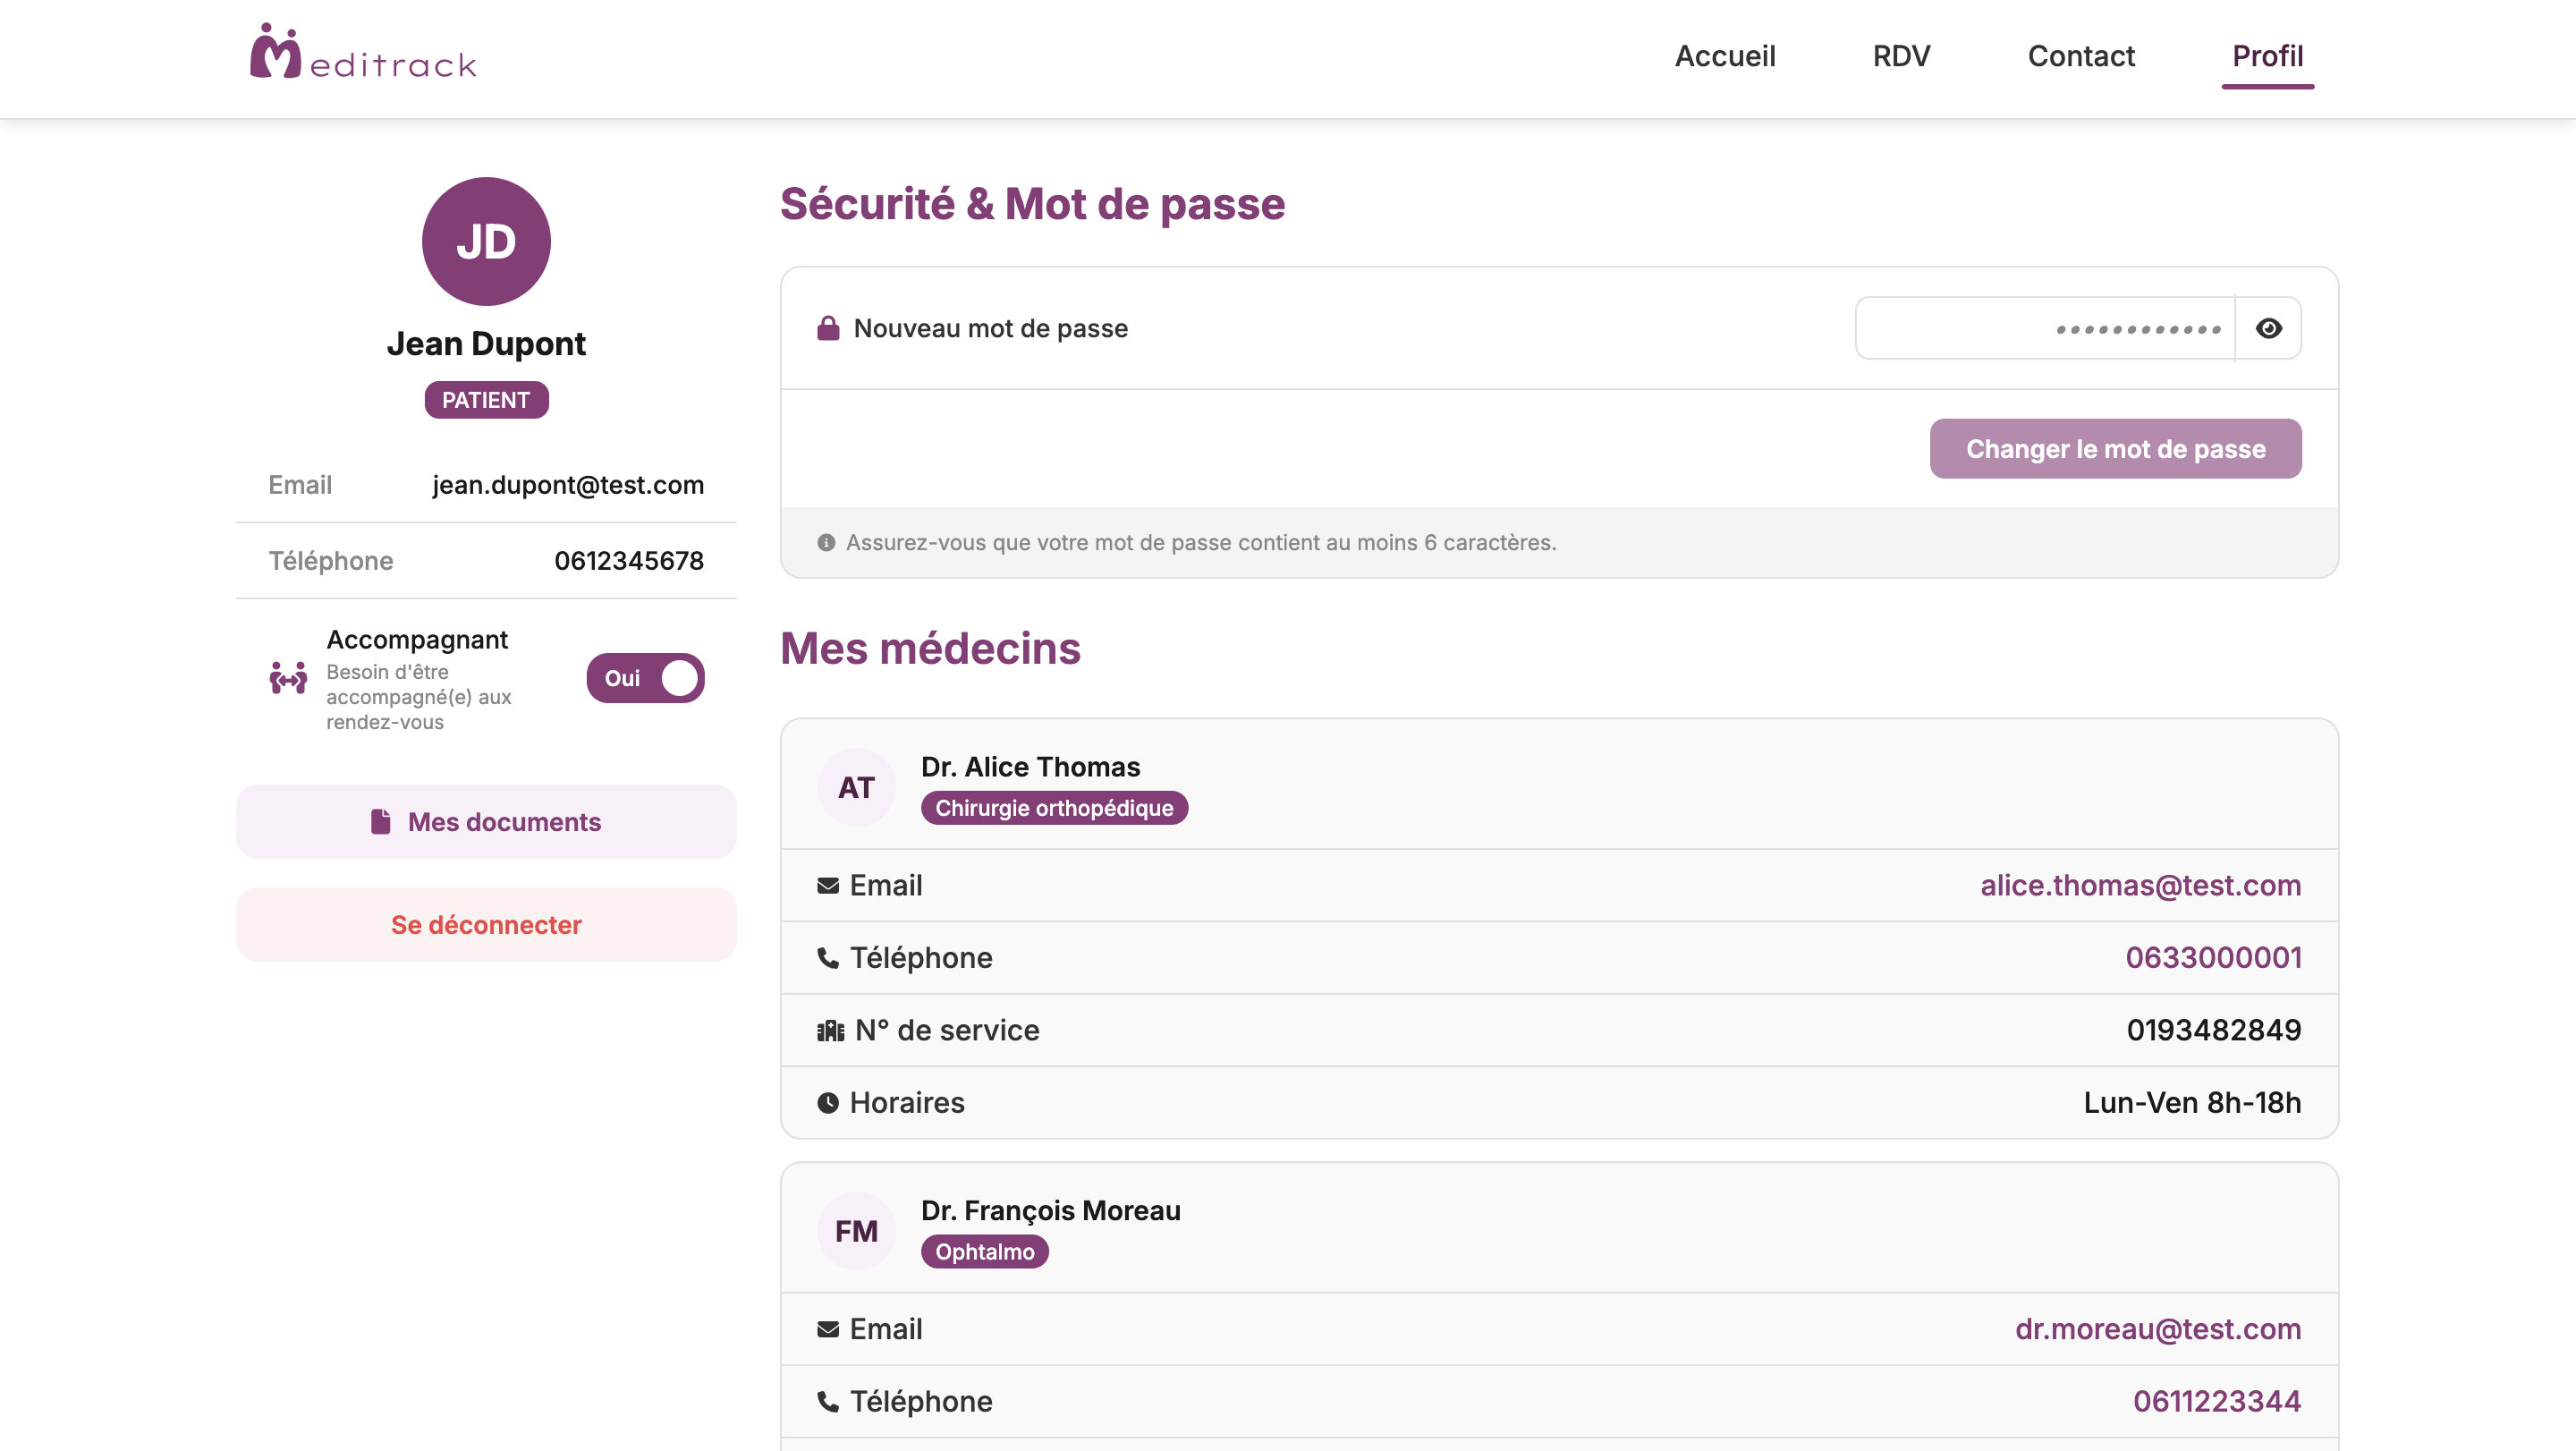
Task: Click the N° de service building icon
Action: point(830,1030)
